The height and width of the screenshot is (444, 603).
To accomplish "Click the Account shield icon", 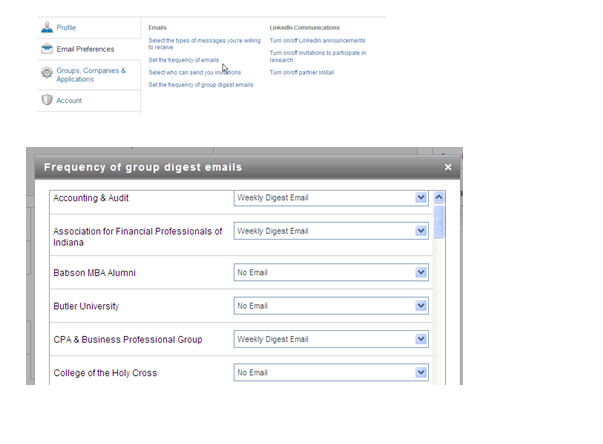I will tap(47, 100).
